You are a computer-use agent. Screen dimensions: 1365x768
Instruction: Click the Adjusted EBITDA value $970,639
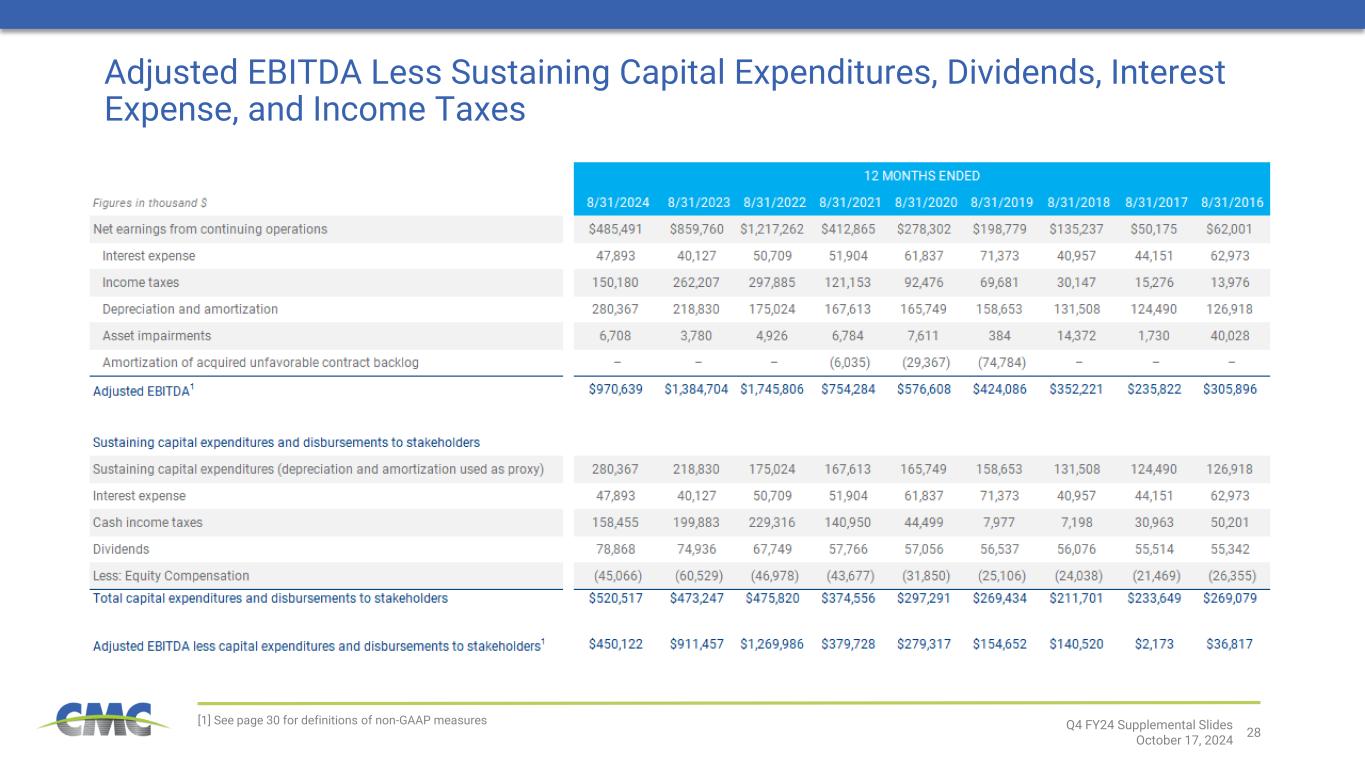[615, 390]
